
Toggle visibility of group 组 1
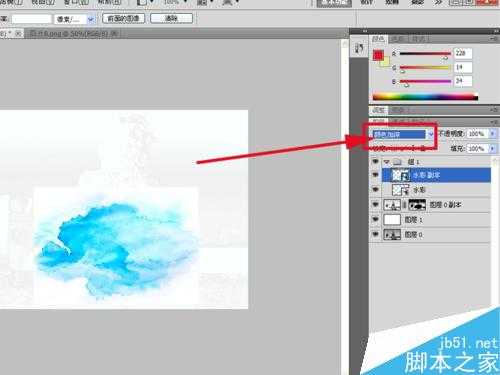(375, 162)
